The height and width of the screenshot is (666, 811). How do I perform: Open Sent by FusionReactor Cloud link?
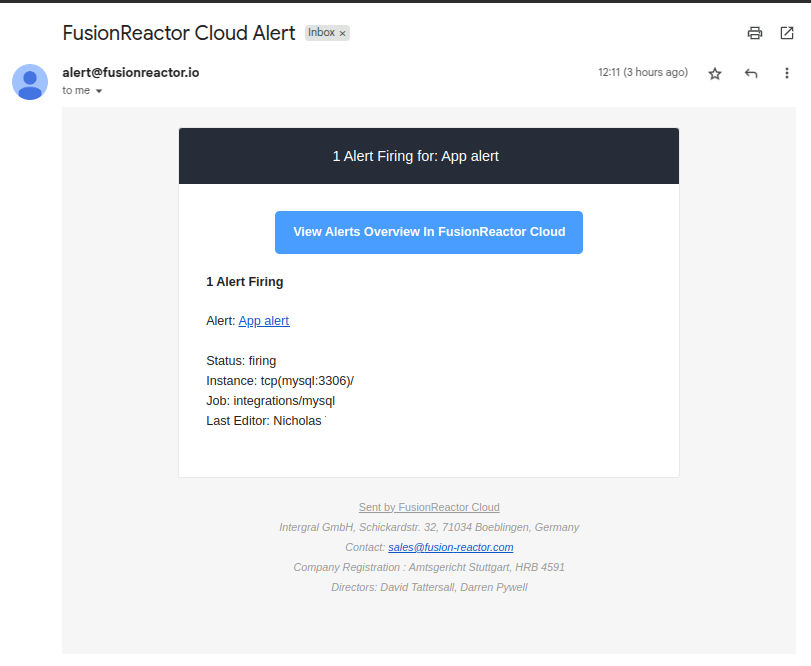pyautogui.click(x=429, y=507)
